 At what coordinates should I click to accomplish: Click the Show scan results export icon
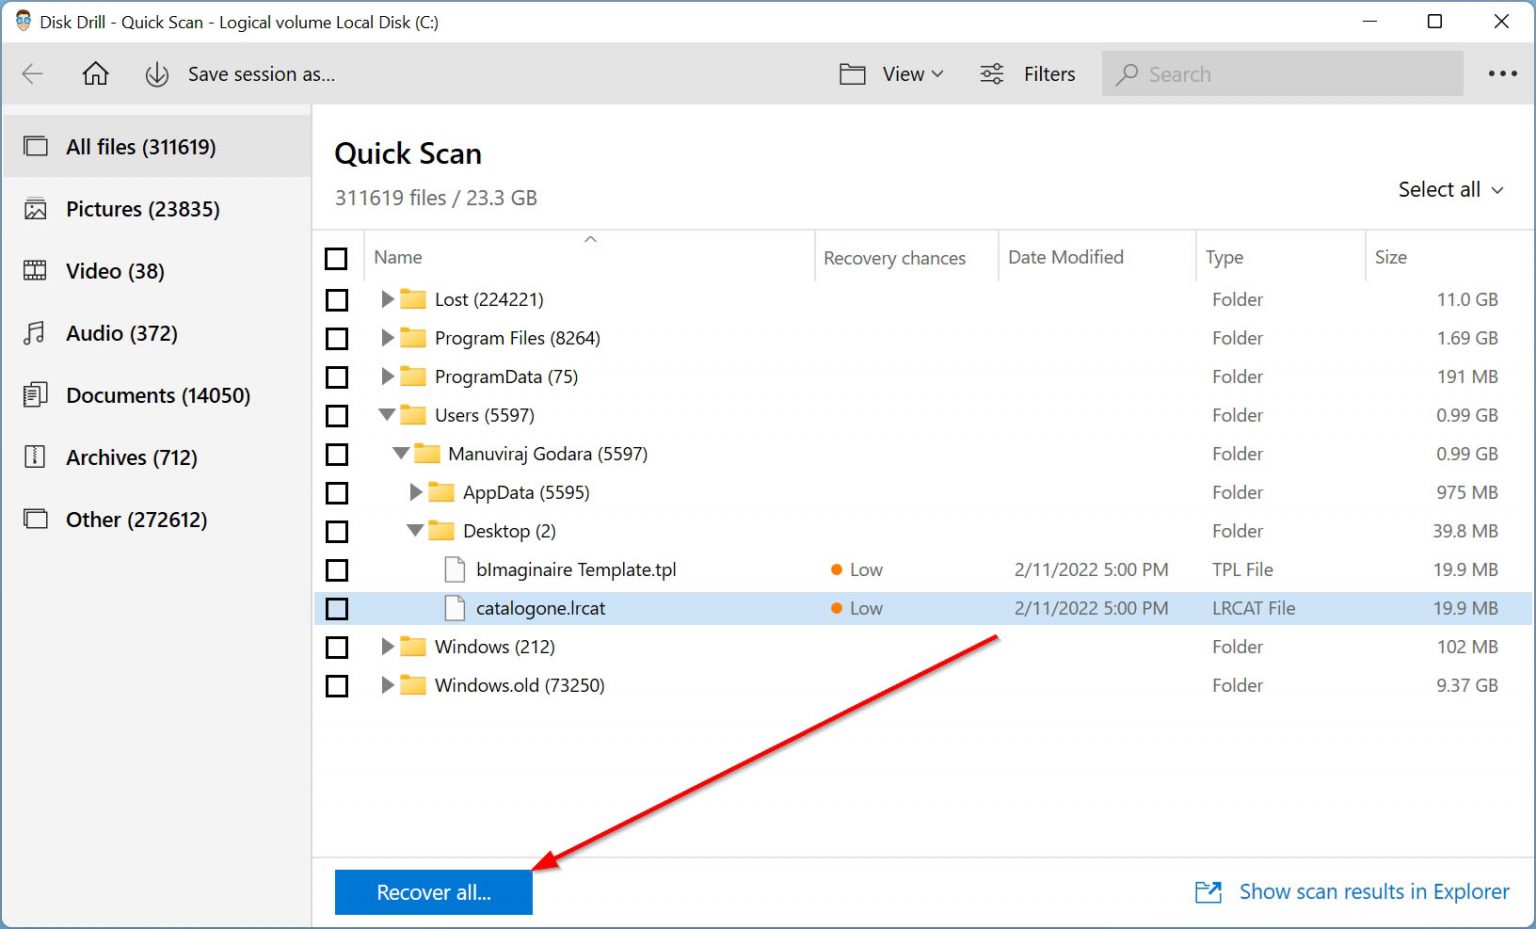(x=1209, y=892)
